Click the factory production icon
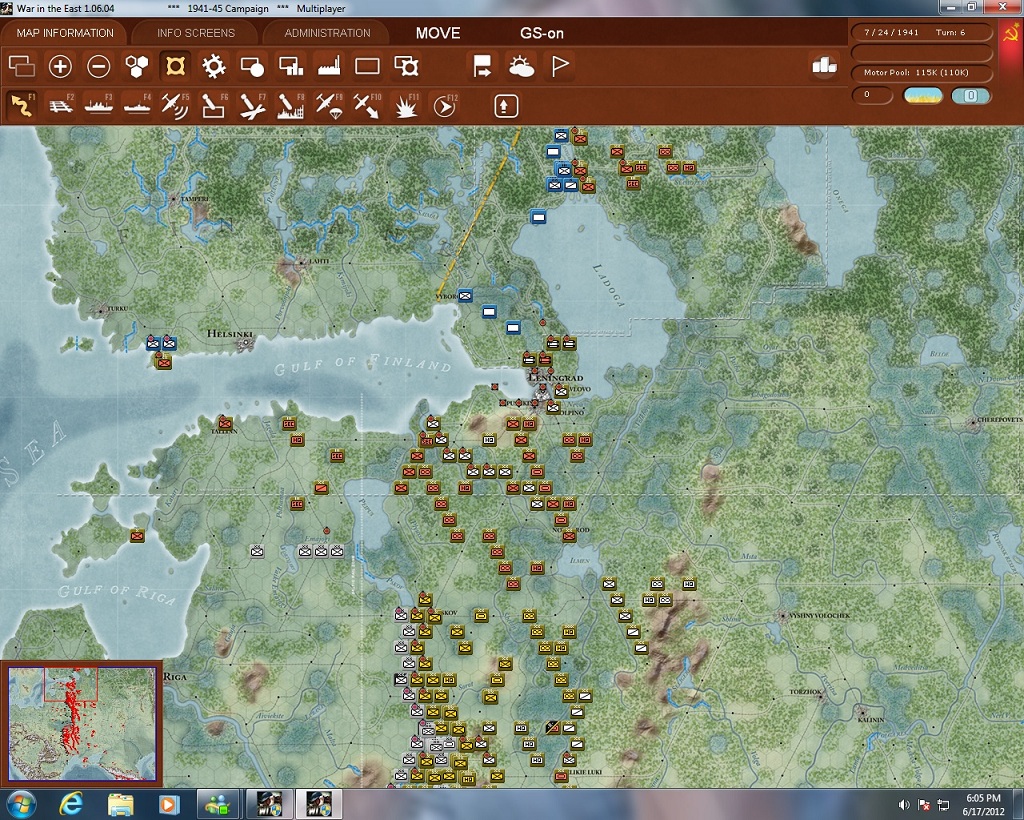Viewport: 1024px width, 820px height. pyautogui.click(x=328, y=66)
